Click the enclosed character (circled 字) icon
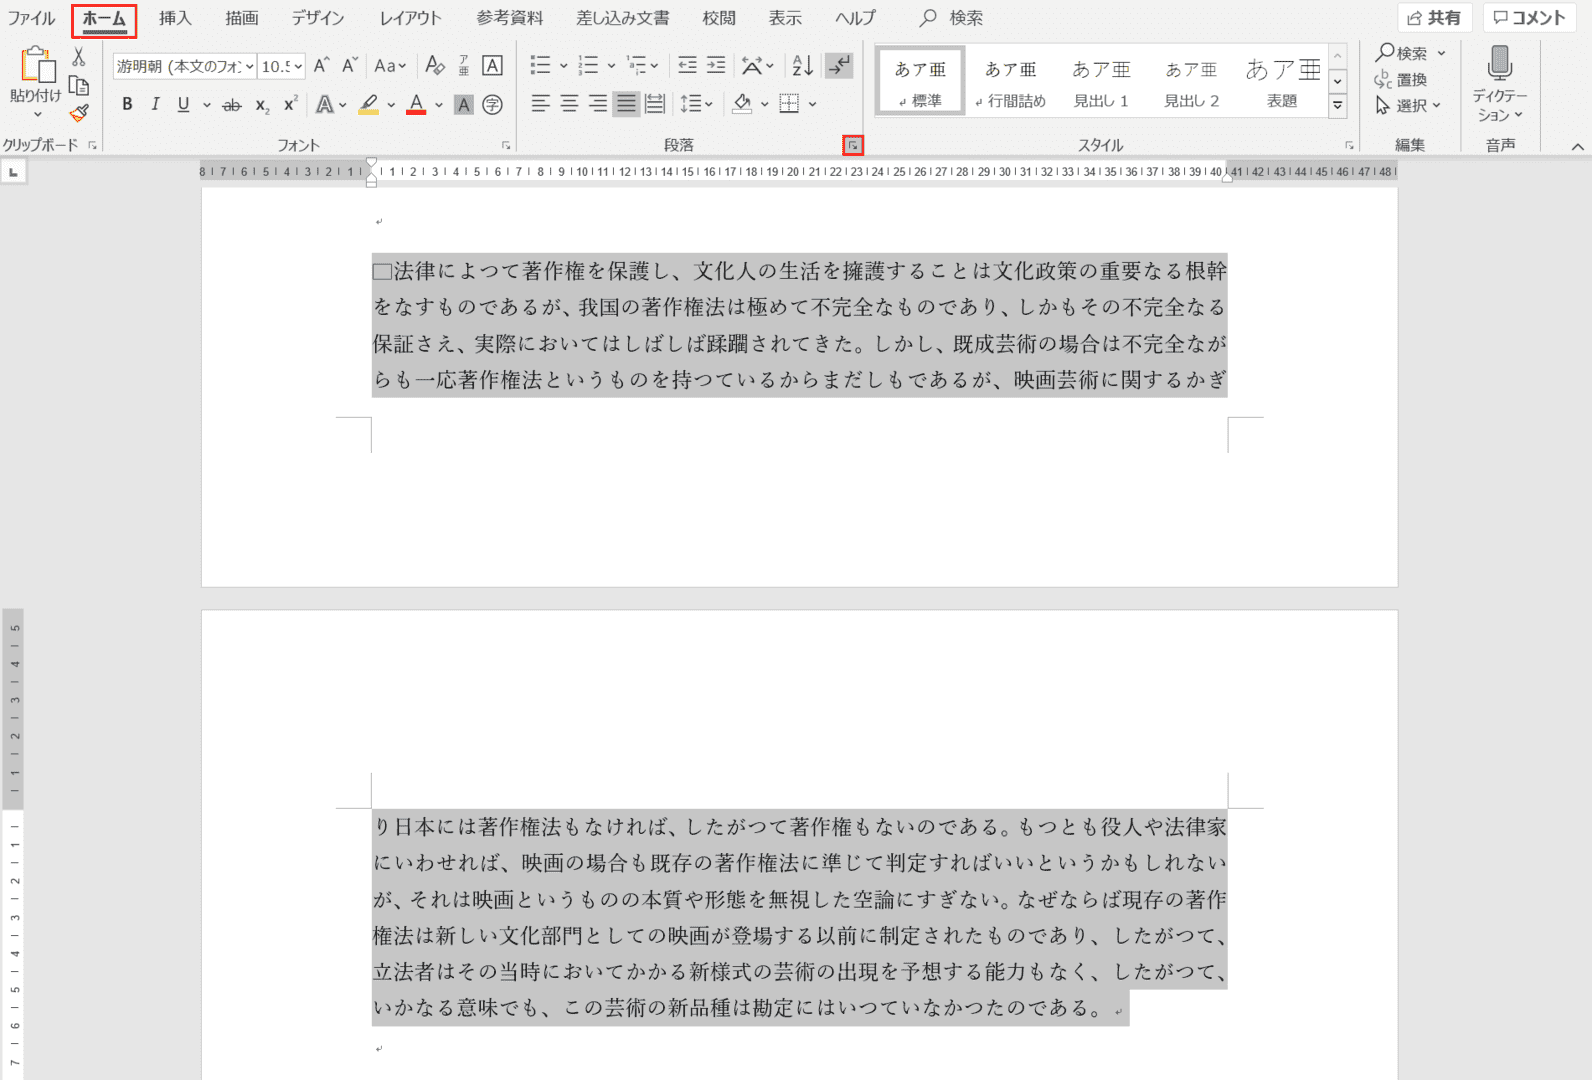This screenshot has width=1592, height=1080. (x=492, y=104)
